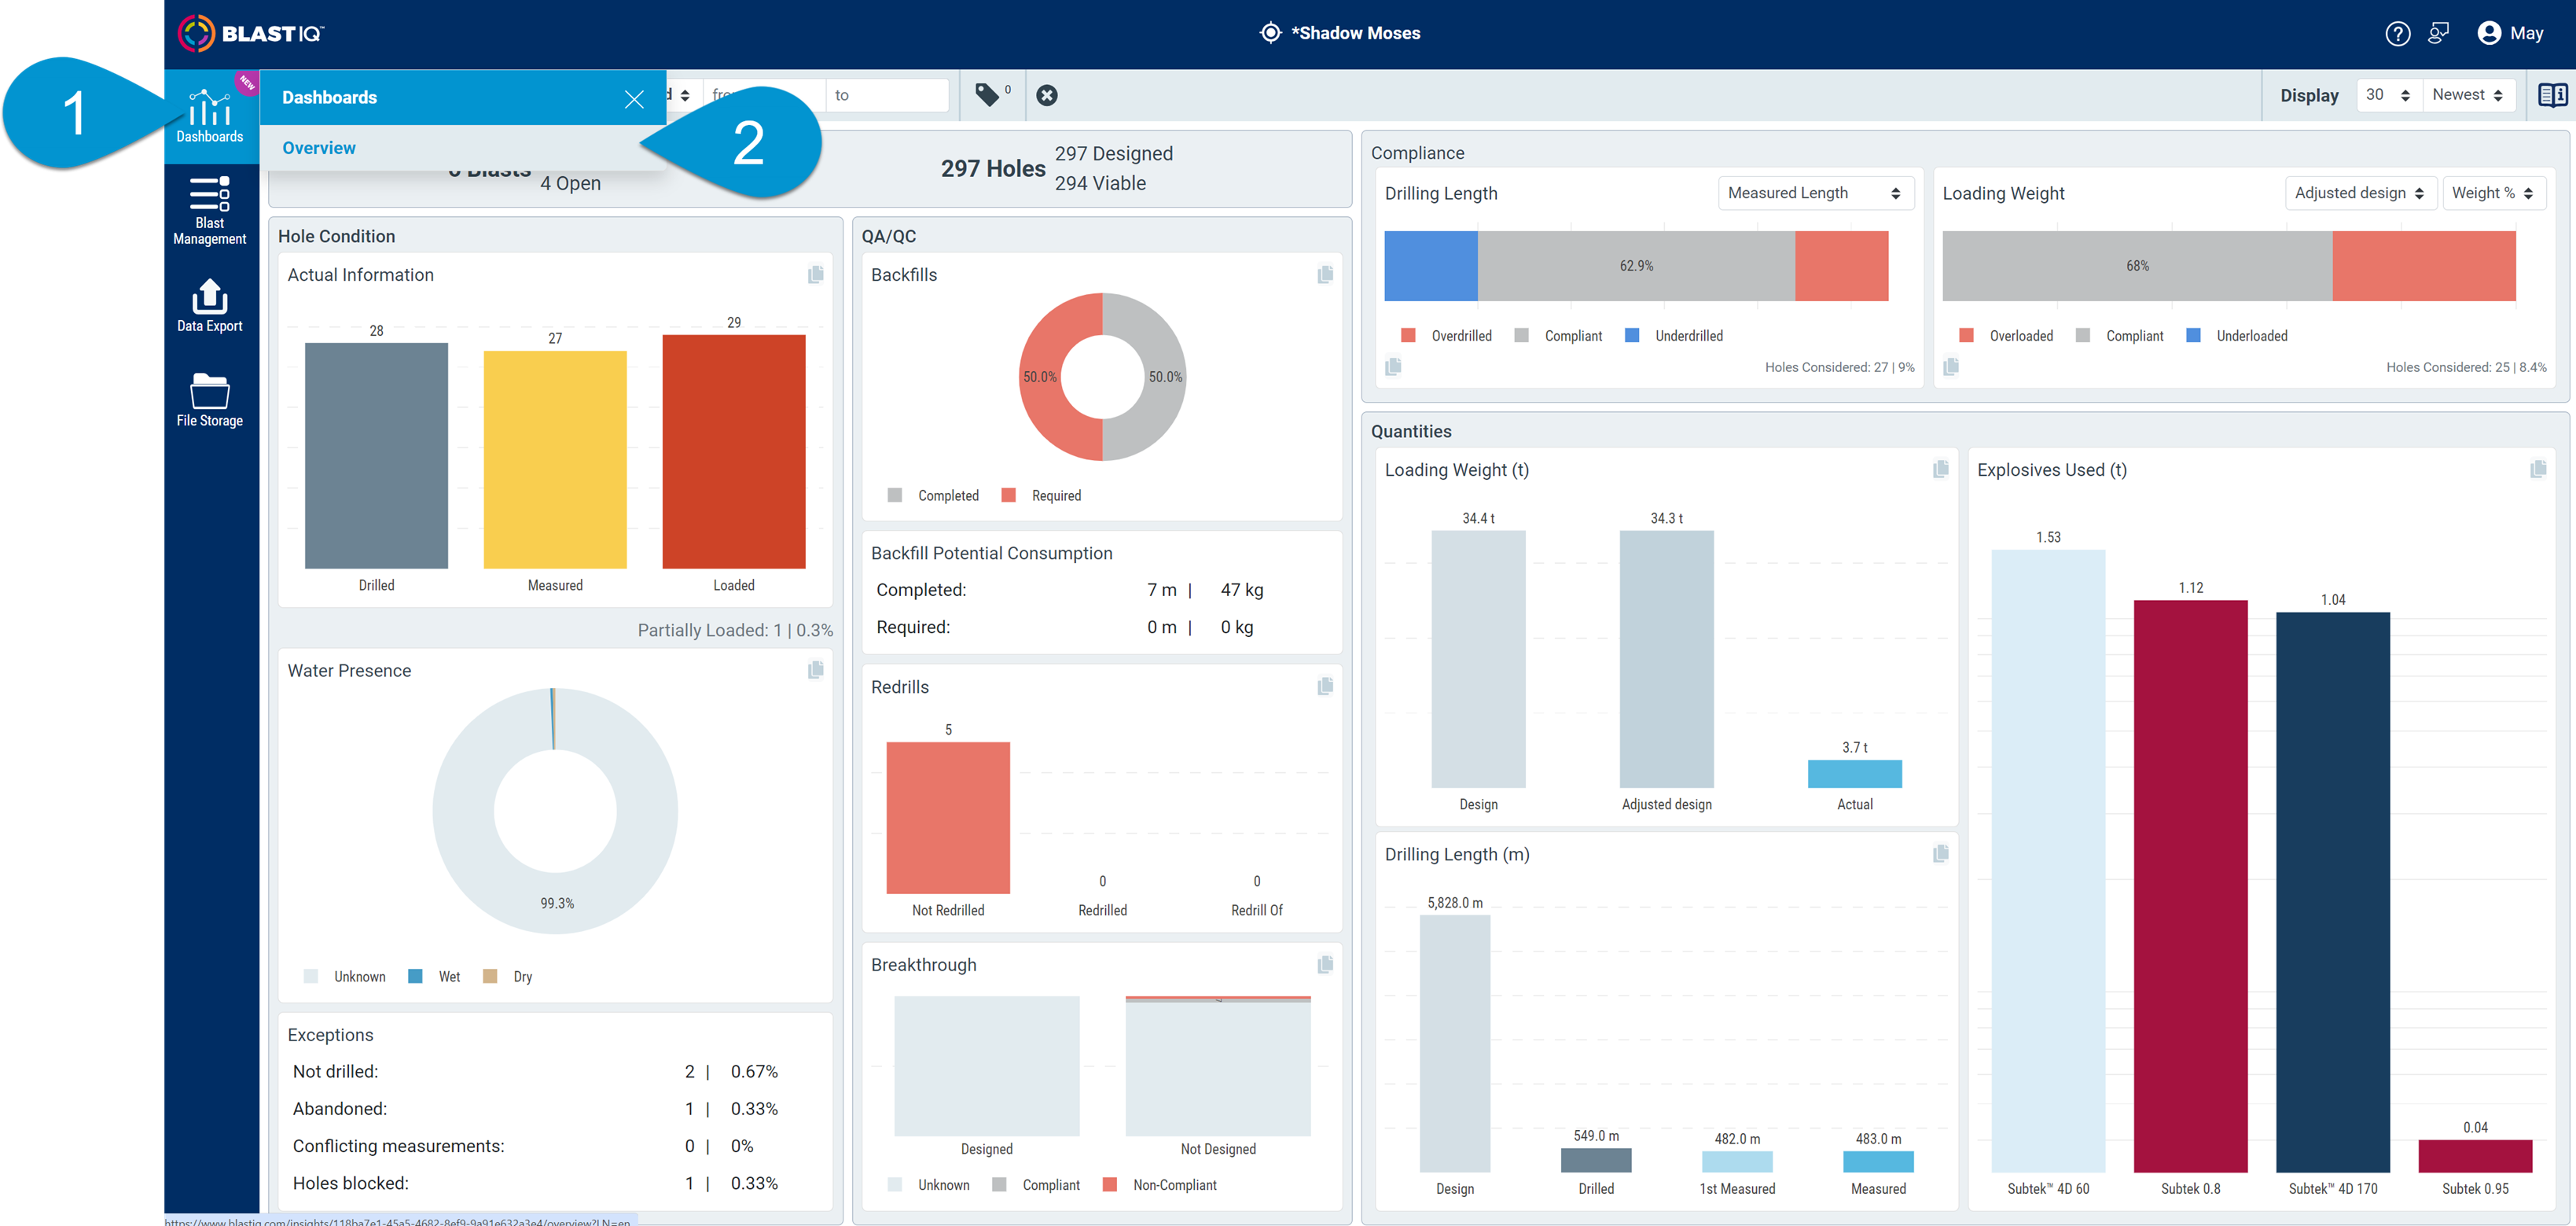The image size is (2576, 1226).
Task: Toggle the Newest sort order dropdown
Action: coord(2468,95)
